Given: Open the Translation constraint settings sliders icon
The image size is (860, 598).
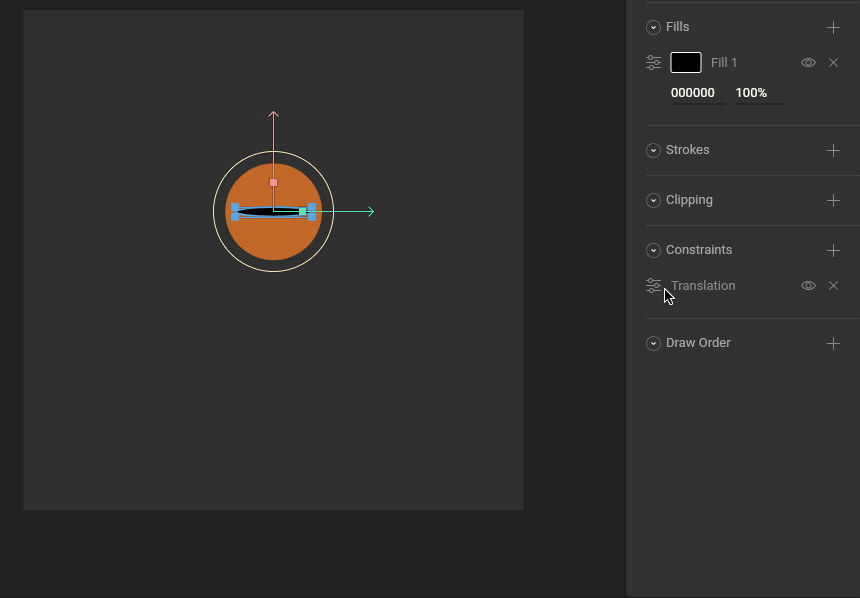Looking at the screenshot, I should click(x=653, y=286).
